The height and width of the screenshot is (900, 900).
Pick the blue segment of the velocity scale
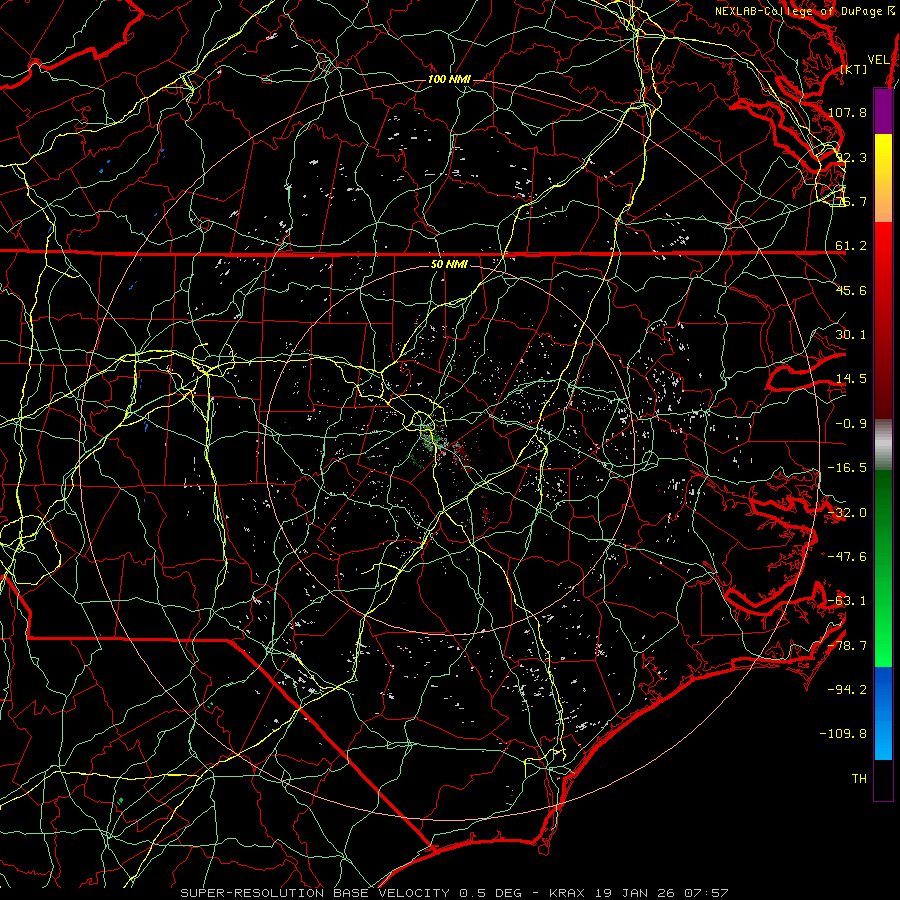(x=883, y=713)
